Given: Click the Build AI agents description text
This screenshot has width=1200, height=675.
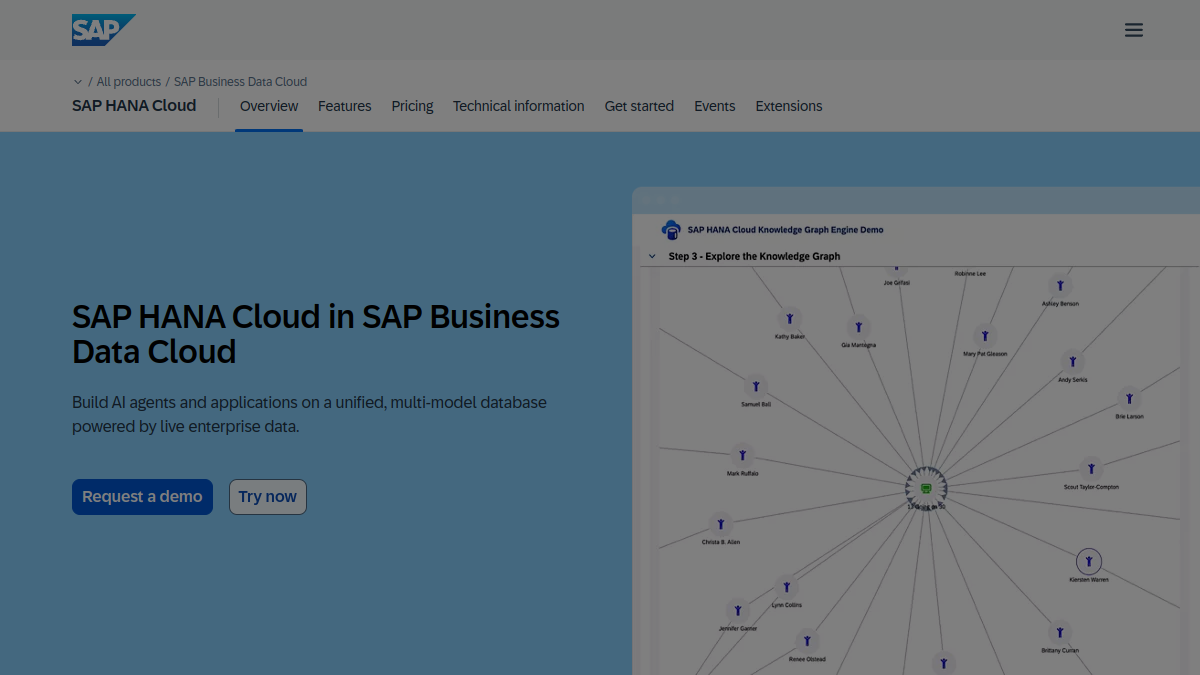Looking at the screenshot, I should (309, 414).
